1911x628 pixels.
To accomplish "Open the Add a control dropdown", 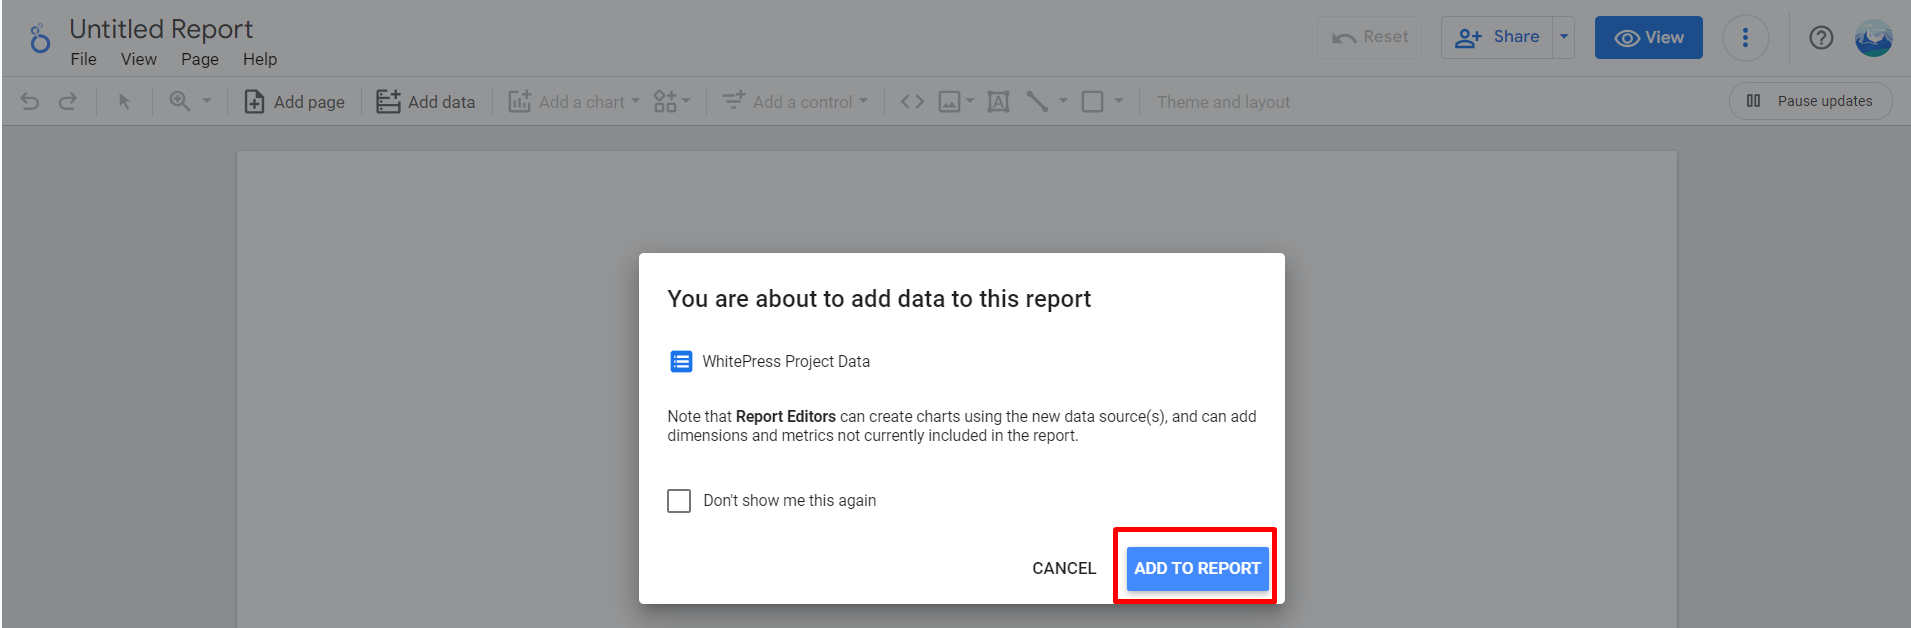I will (796, 102).
